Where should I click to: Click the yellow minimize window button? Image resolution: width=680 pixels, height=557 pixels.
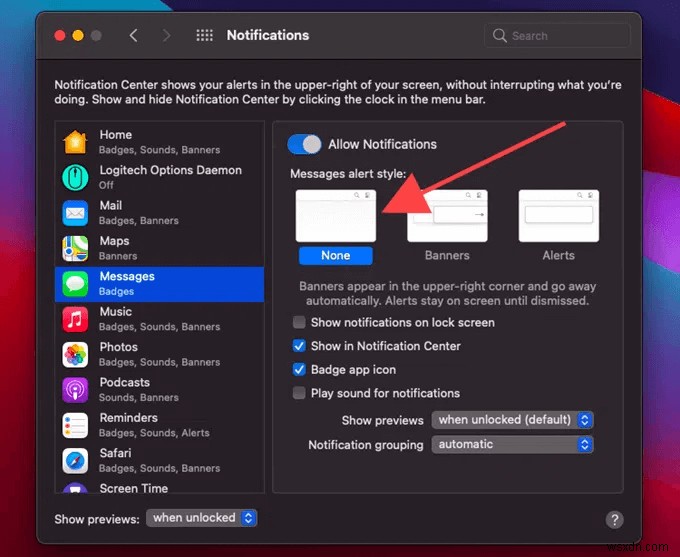(x=78, y=36)
